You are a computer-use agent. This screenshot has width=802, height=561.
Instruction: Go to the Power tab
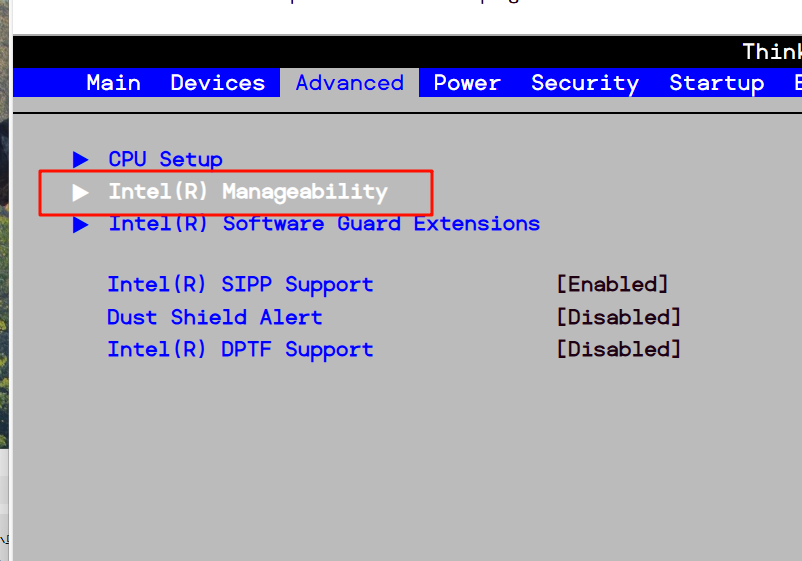(467, 83)
